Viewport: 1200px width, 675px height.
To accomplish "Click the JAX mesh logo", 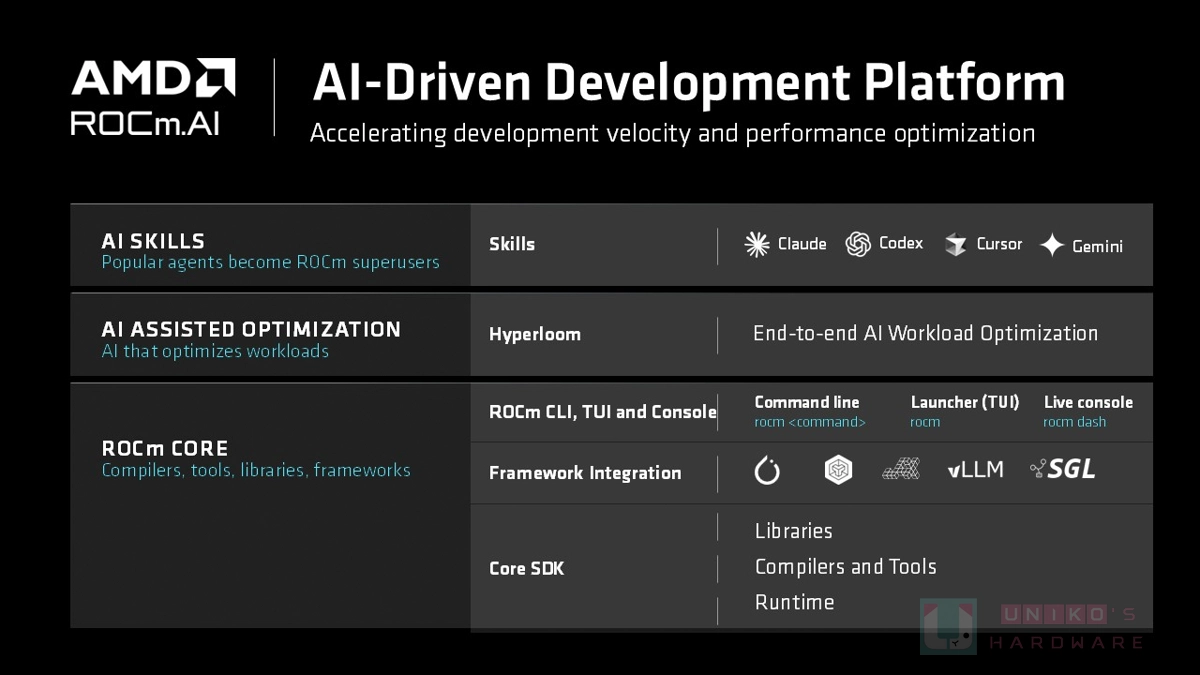I will (901, 469).
